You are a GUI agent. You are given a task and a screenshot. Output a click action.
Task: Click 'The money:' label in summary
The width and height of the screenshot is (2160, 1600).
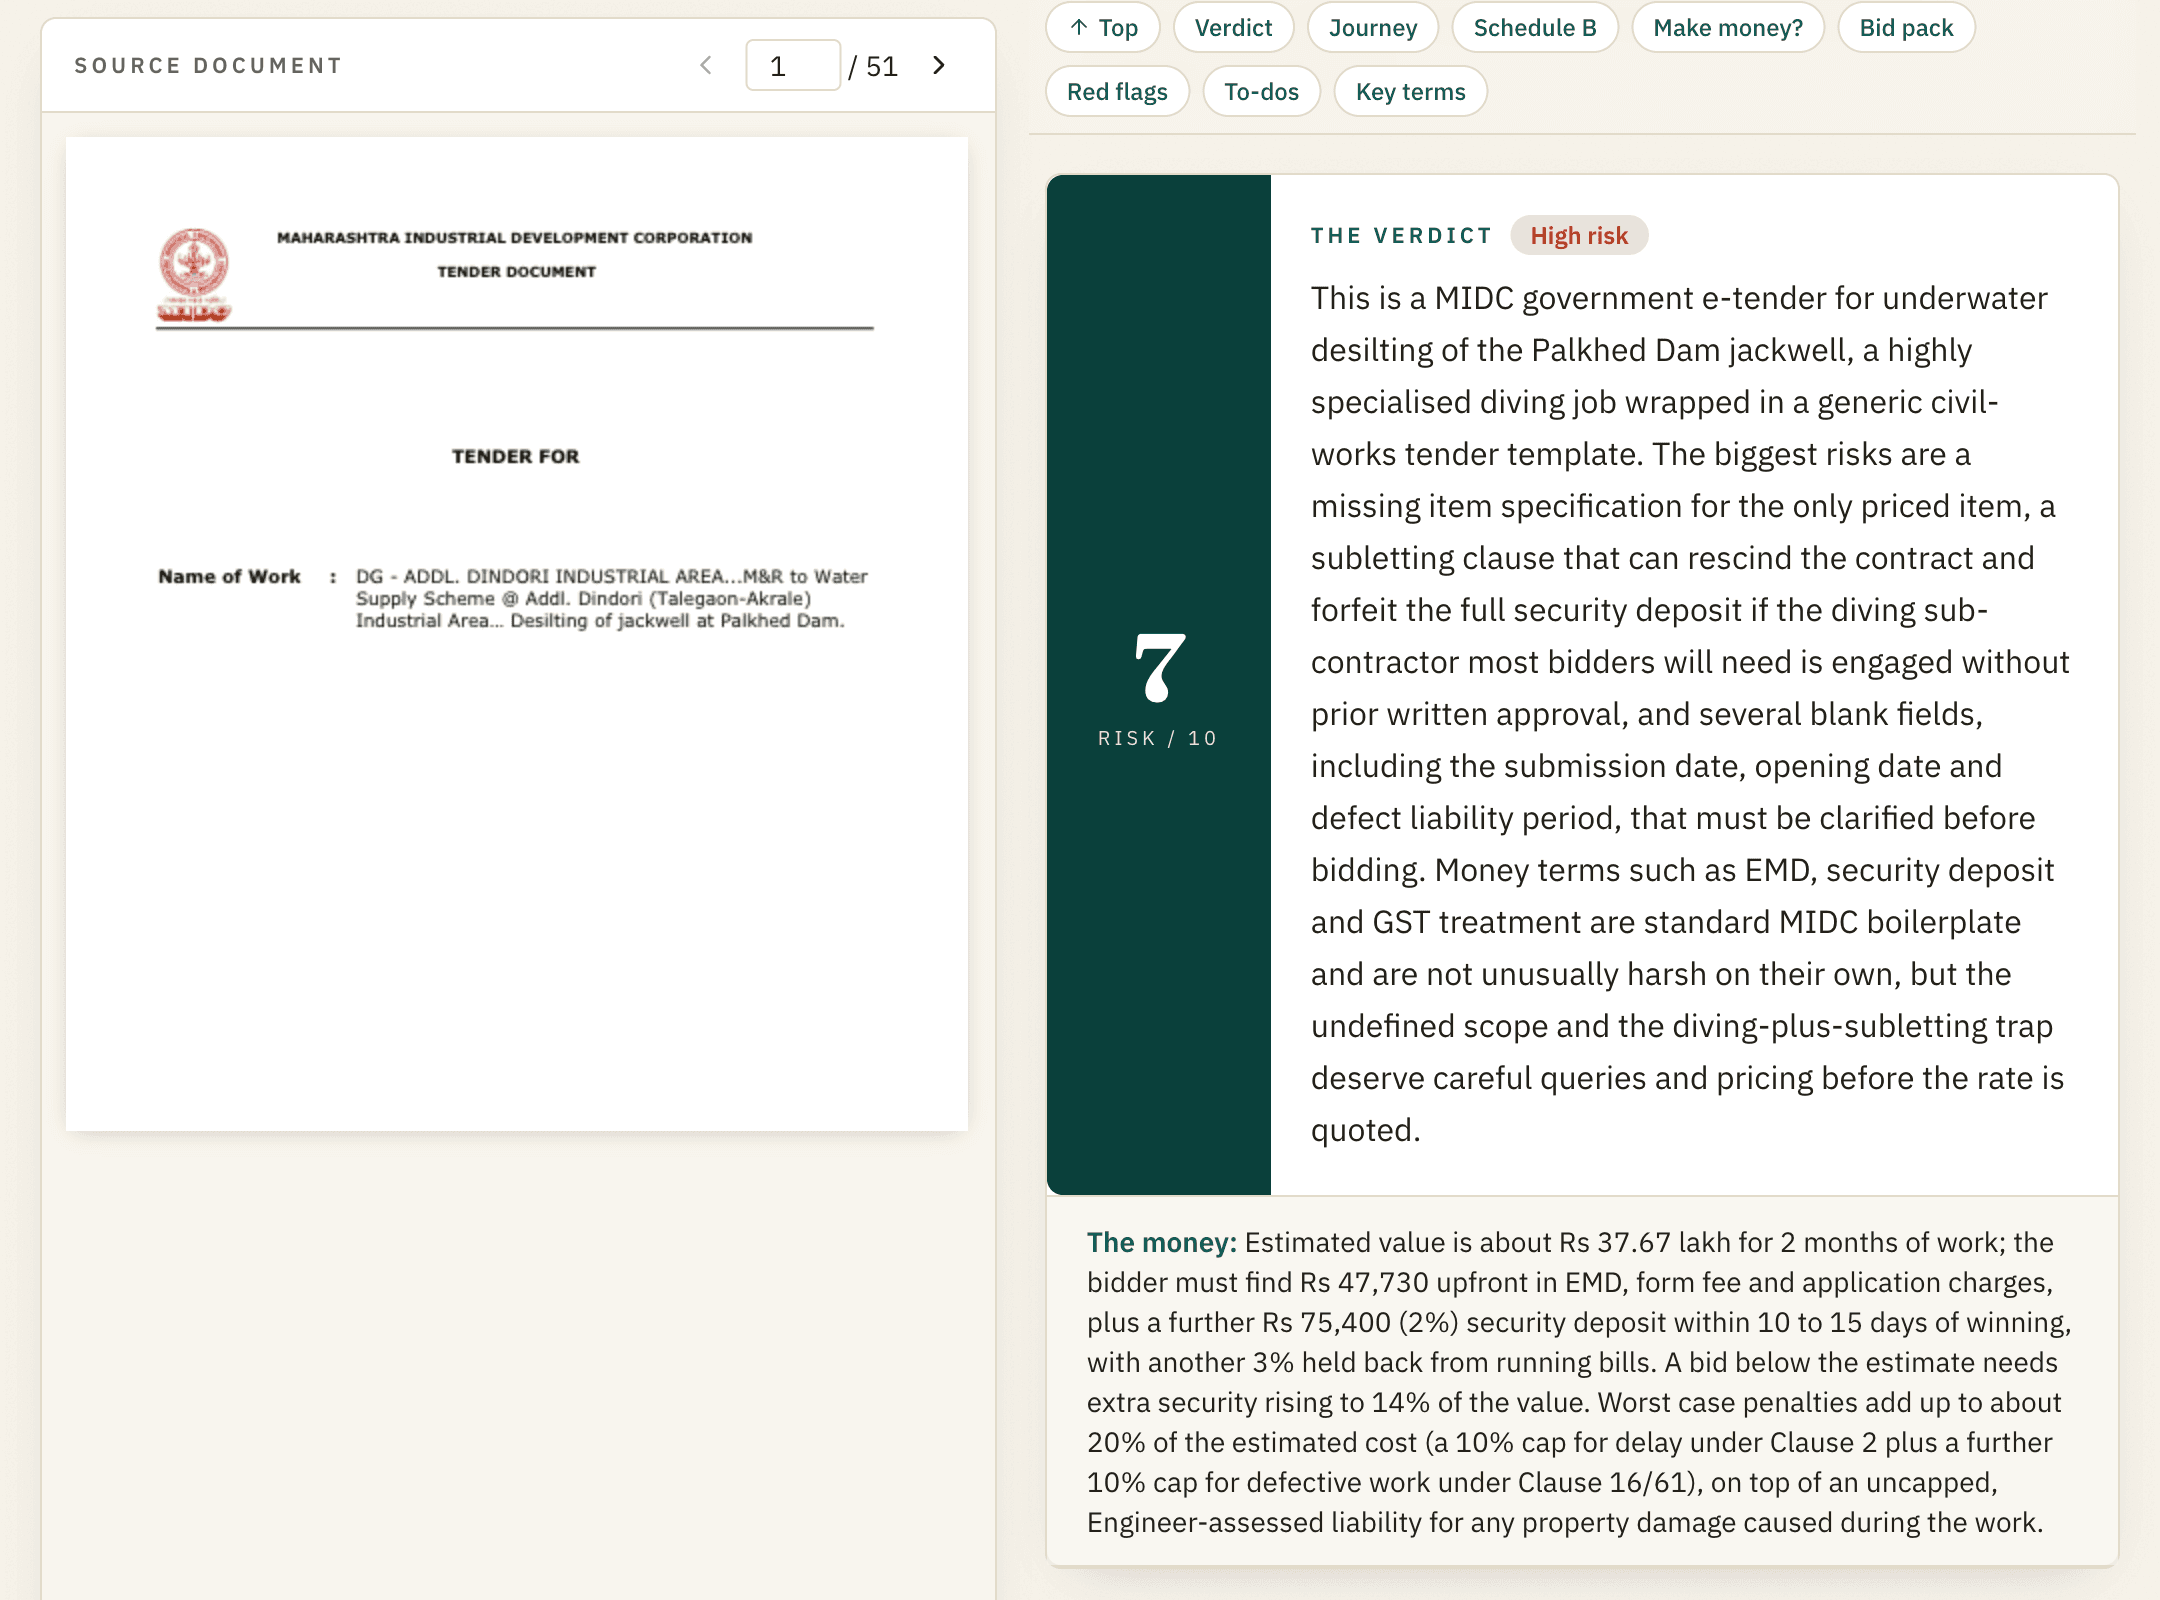tap(1162, 1242)
